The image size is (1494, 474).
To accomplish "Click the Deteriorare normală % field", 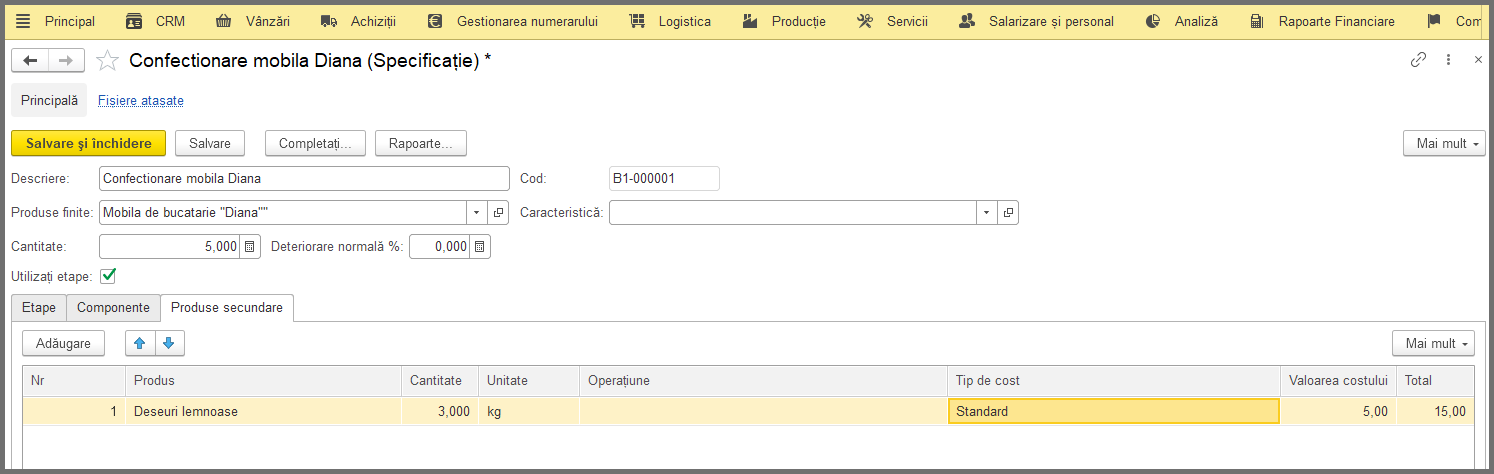I will 440,246.
